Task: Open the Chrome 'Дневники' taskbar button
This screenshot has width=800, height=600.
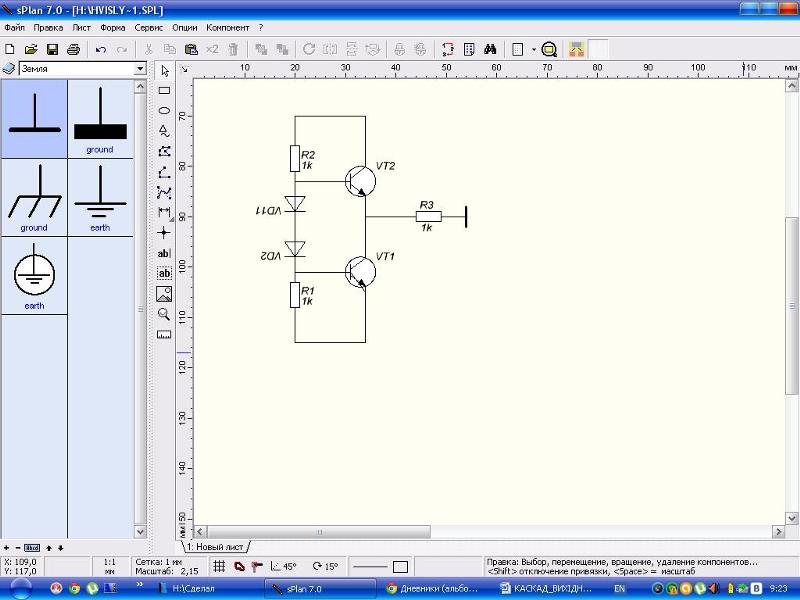Action: pyautogui.click(x=432, y=588)
